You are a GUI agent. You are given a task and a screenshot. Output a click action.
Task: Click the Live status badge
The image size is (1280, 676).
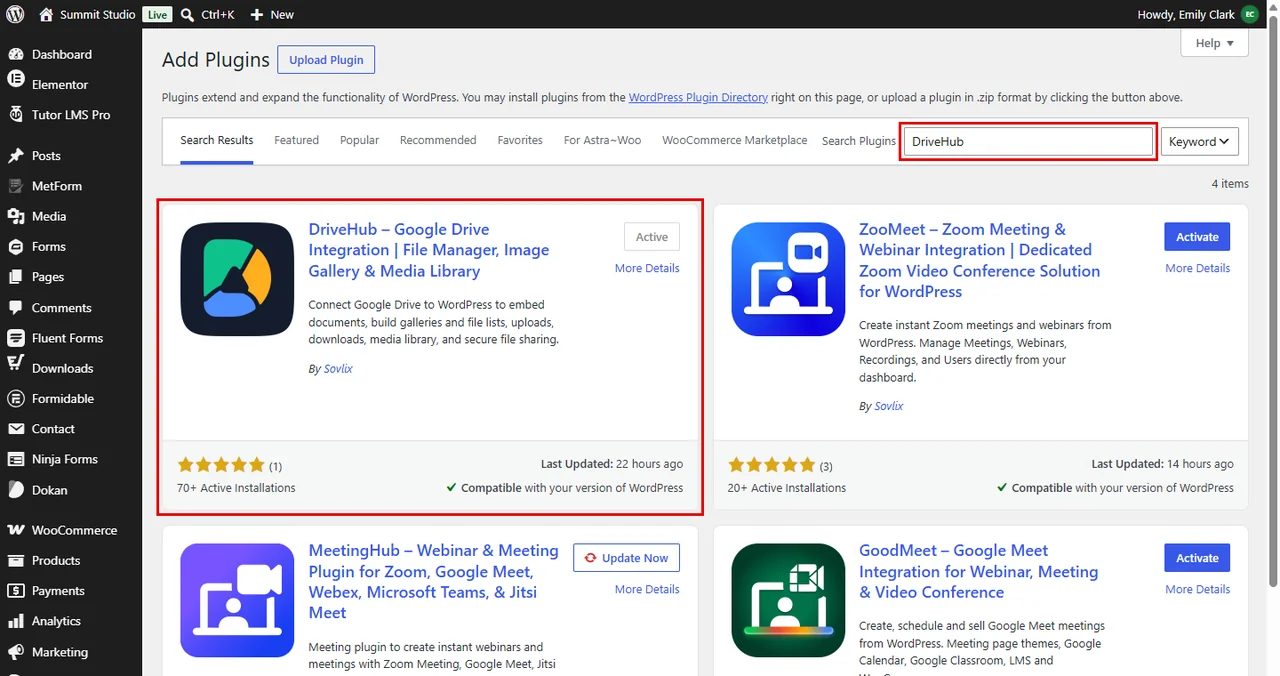point(157,14)
